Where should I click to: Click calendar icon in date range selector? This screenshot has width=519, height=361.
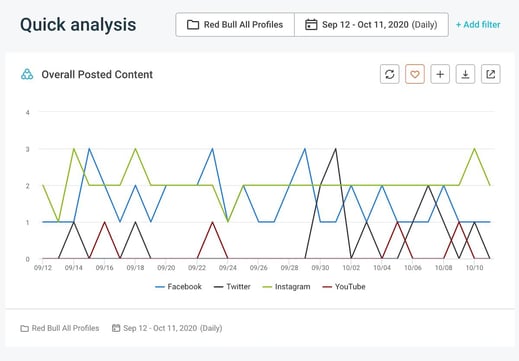[311, 25]
